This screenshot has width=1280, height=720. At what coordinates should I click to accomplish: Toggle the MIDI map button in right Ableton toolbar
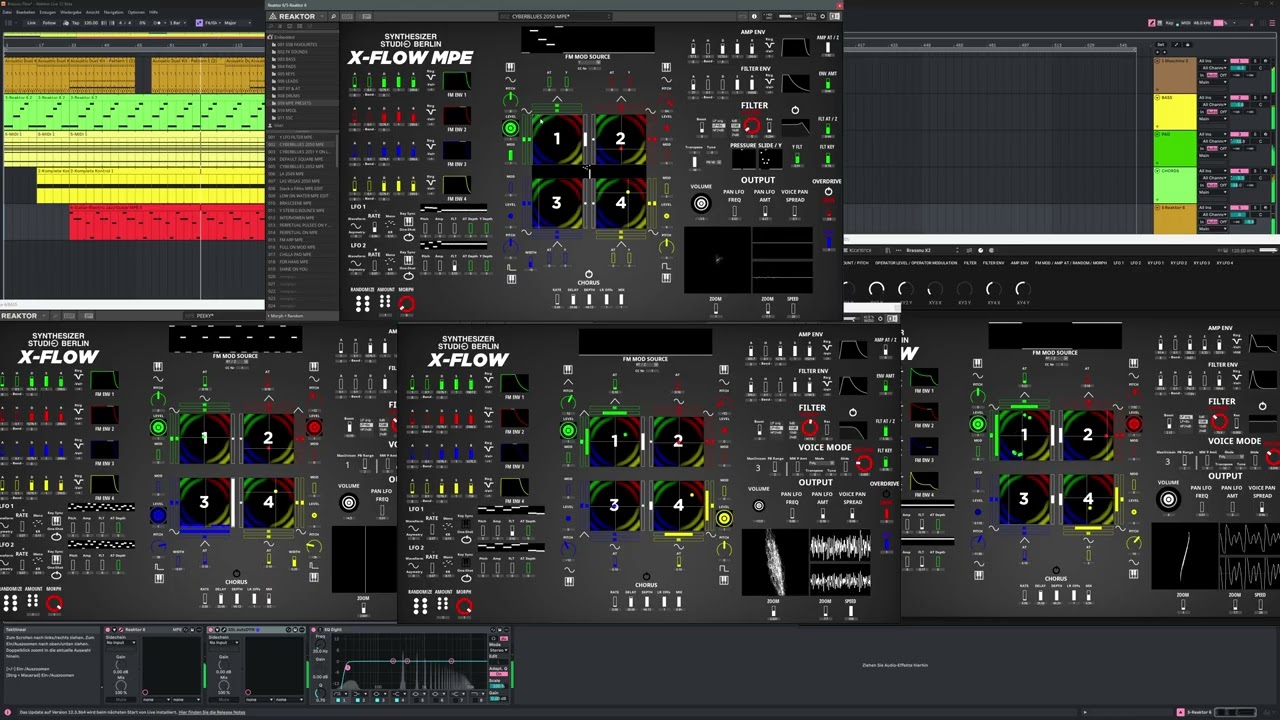pyautogui.click(x=1185, y=23)
